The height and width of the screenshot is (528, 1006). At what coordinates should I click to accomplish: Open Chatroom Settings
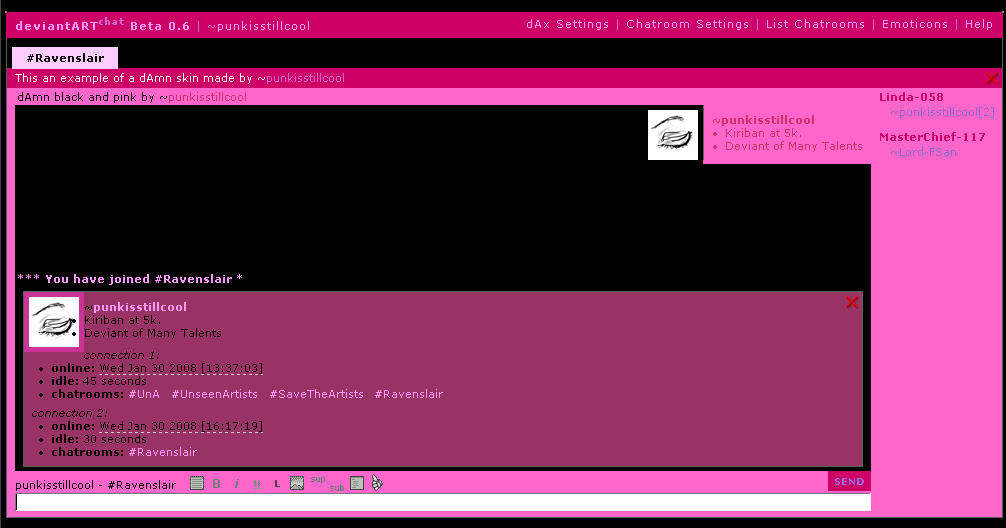pos(687,24)
